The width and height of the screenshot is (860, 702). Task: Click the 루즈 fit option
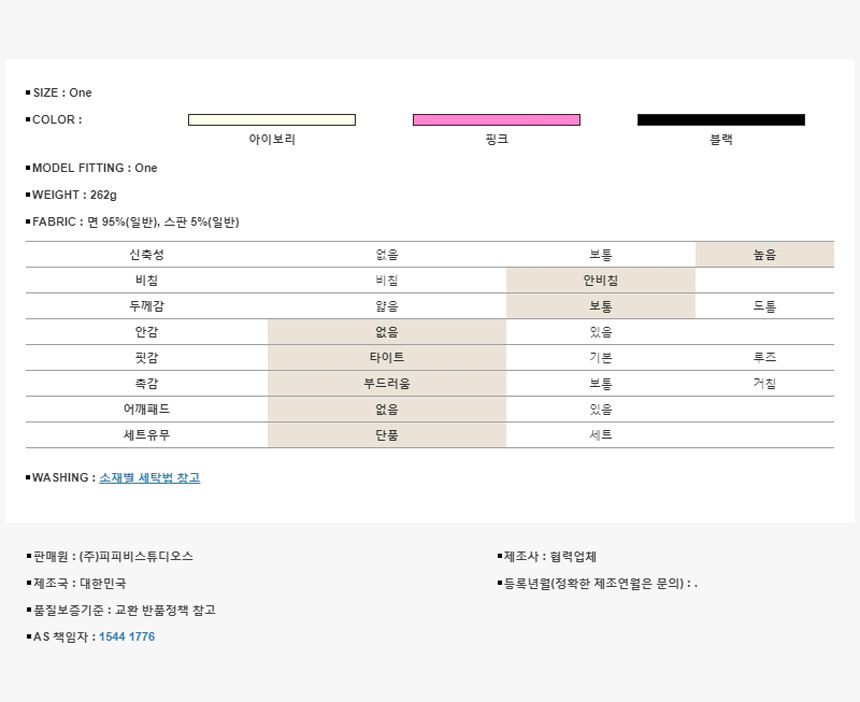pyautogui.click(x=764, y=358)
